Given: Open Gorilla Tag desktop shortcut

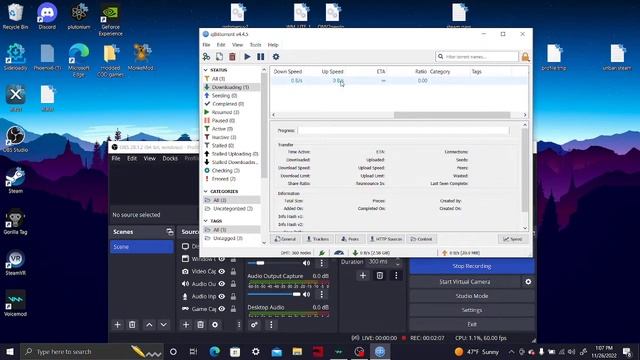Looking at the screenshot, I should [x=15, y=222].
